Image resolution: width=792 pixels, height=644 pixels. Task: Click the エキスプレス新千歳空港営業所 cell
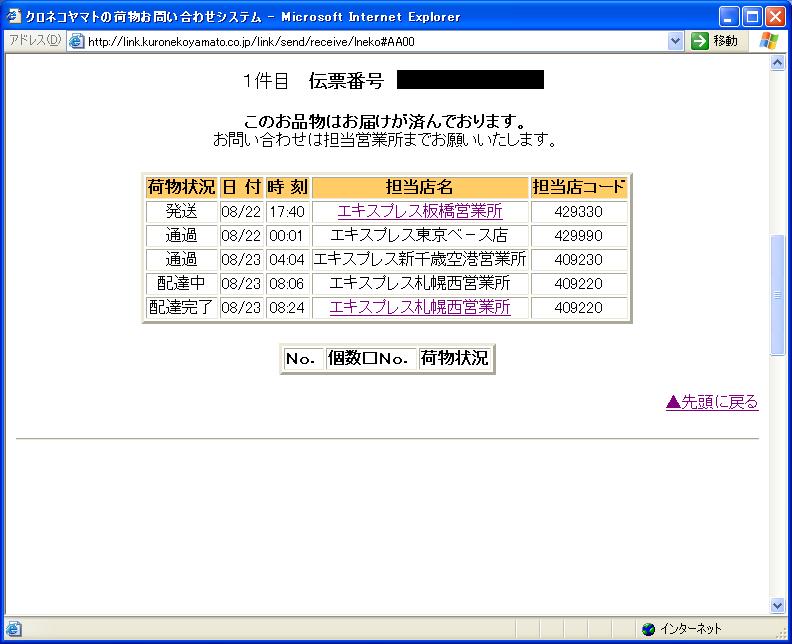420,259
